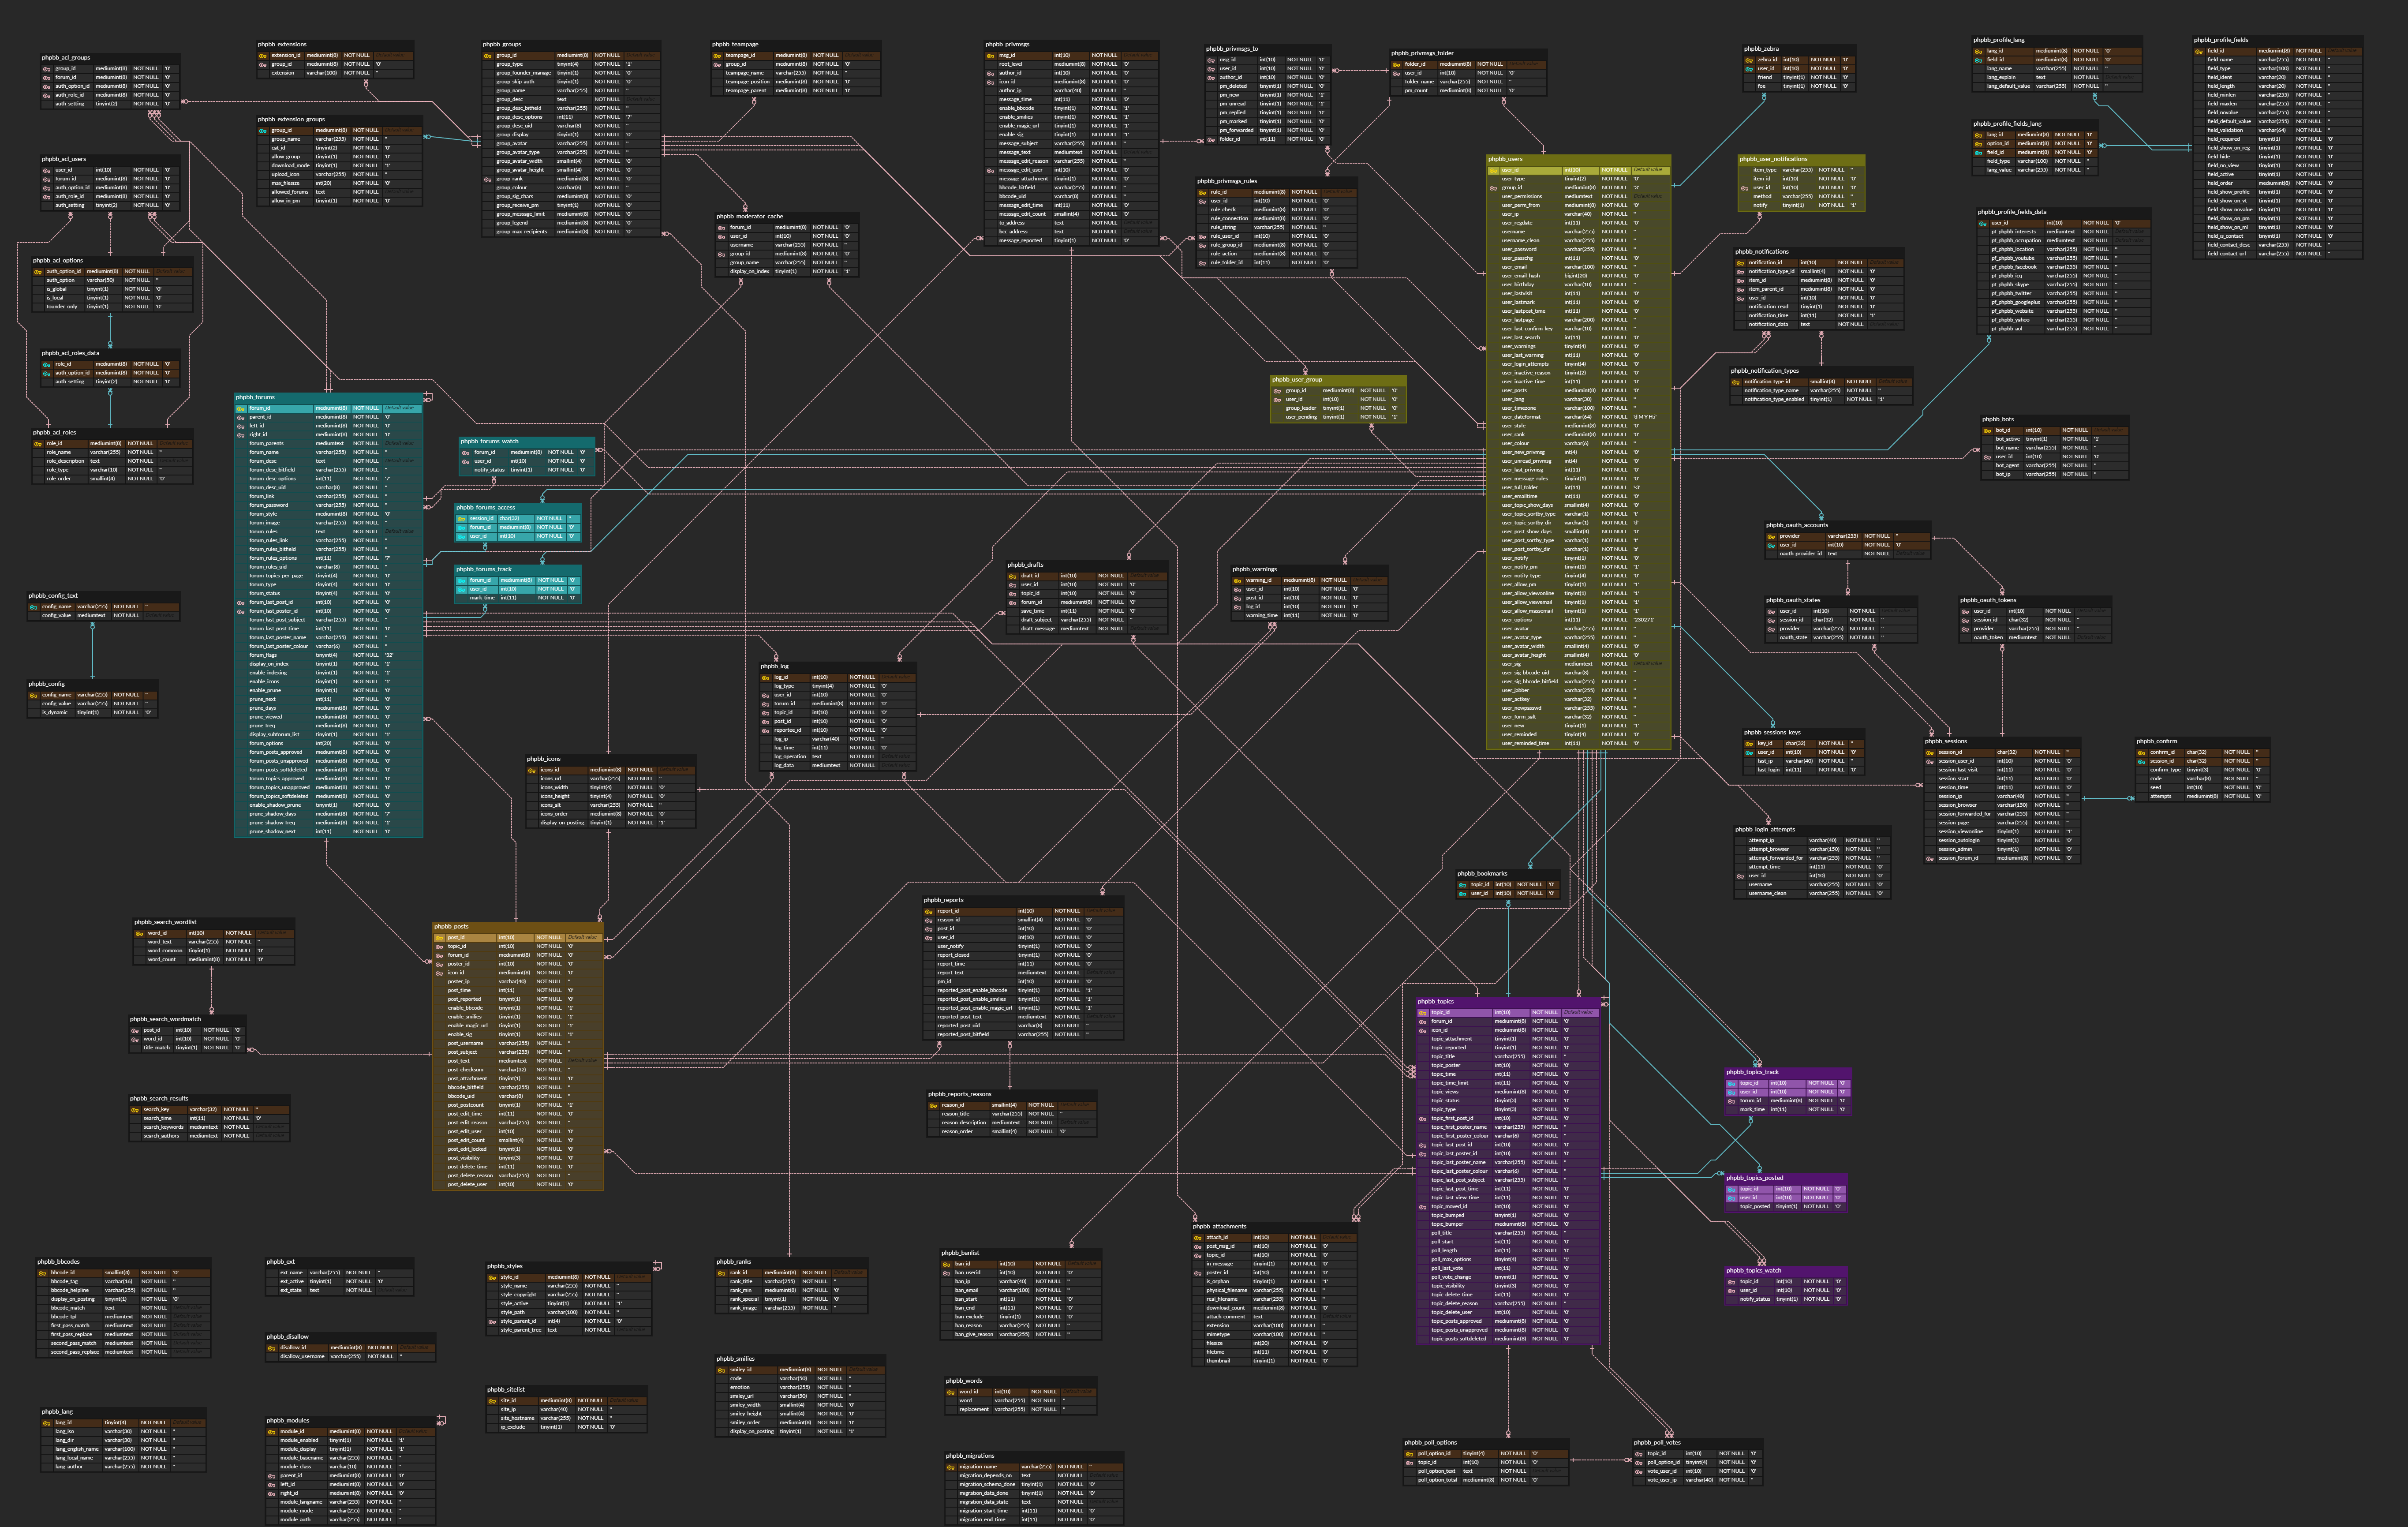Click the icon_id key icon in phpbb_privmsgs
Image resolution: width=2408 pixels, height=1527 pixels.
pyautogui.click(x=990, y=82)
